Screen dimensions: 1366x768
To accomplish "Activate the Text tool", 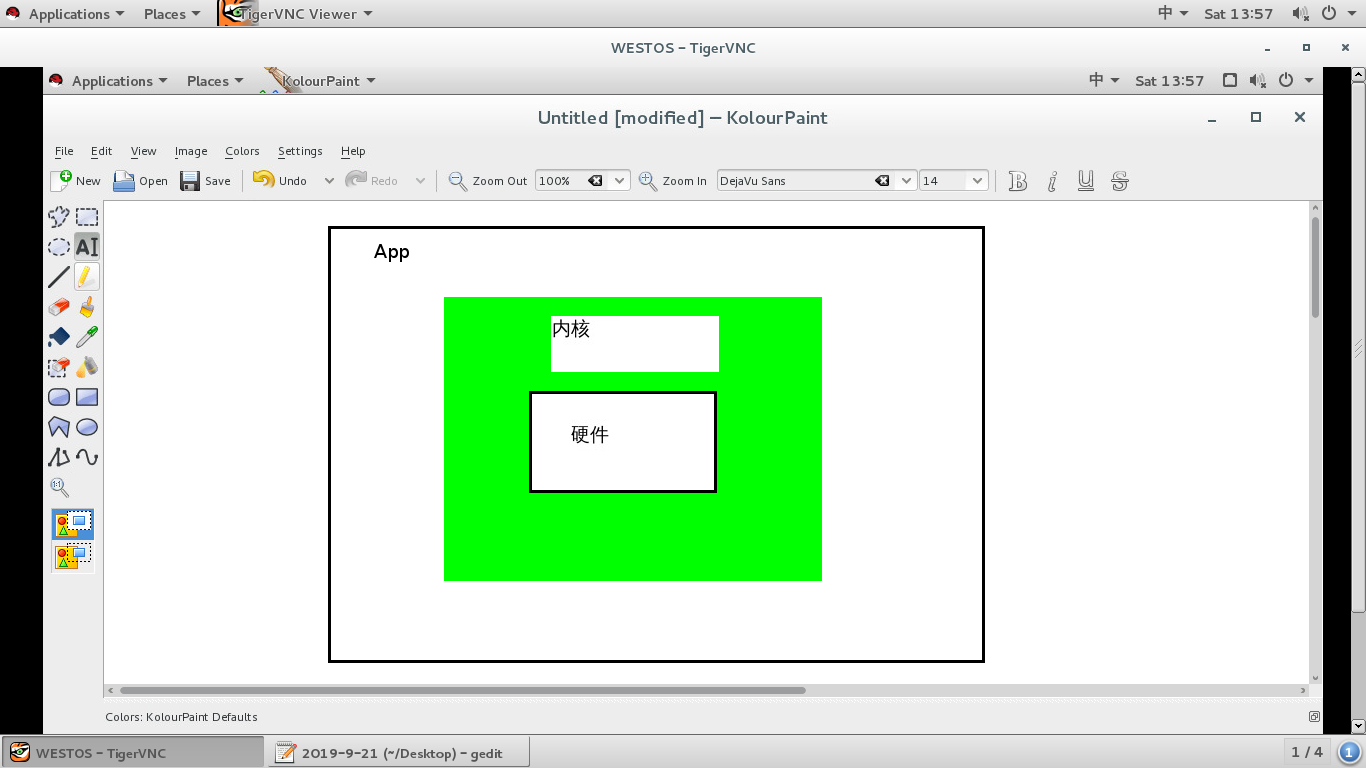I will point(87,247).
